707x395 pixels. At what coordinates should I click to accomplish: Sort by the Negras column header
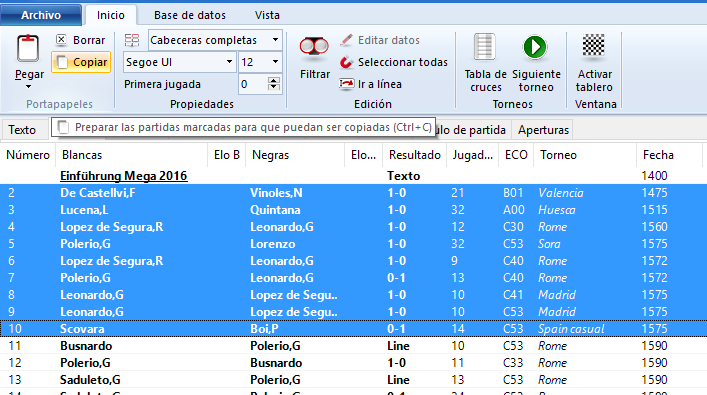coord(295,155)
